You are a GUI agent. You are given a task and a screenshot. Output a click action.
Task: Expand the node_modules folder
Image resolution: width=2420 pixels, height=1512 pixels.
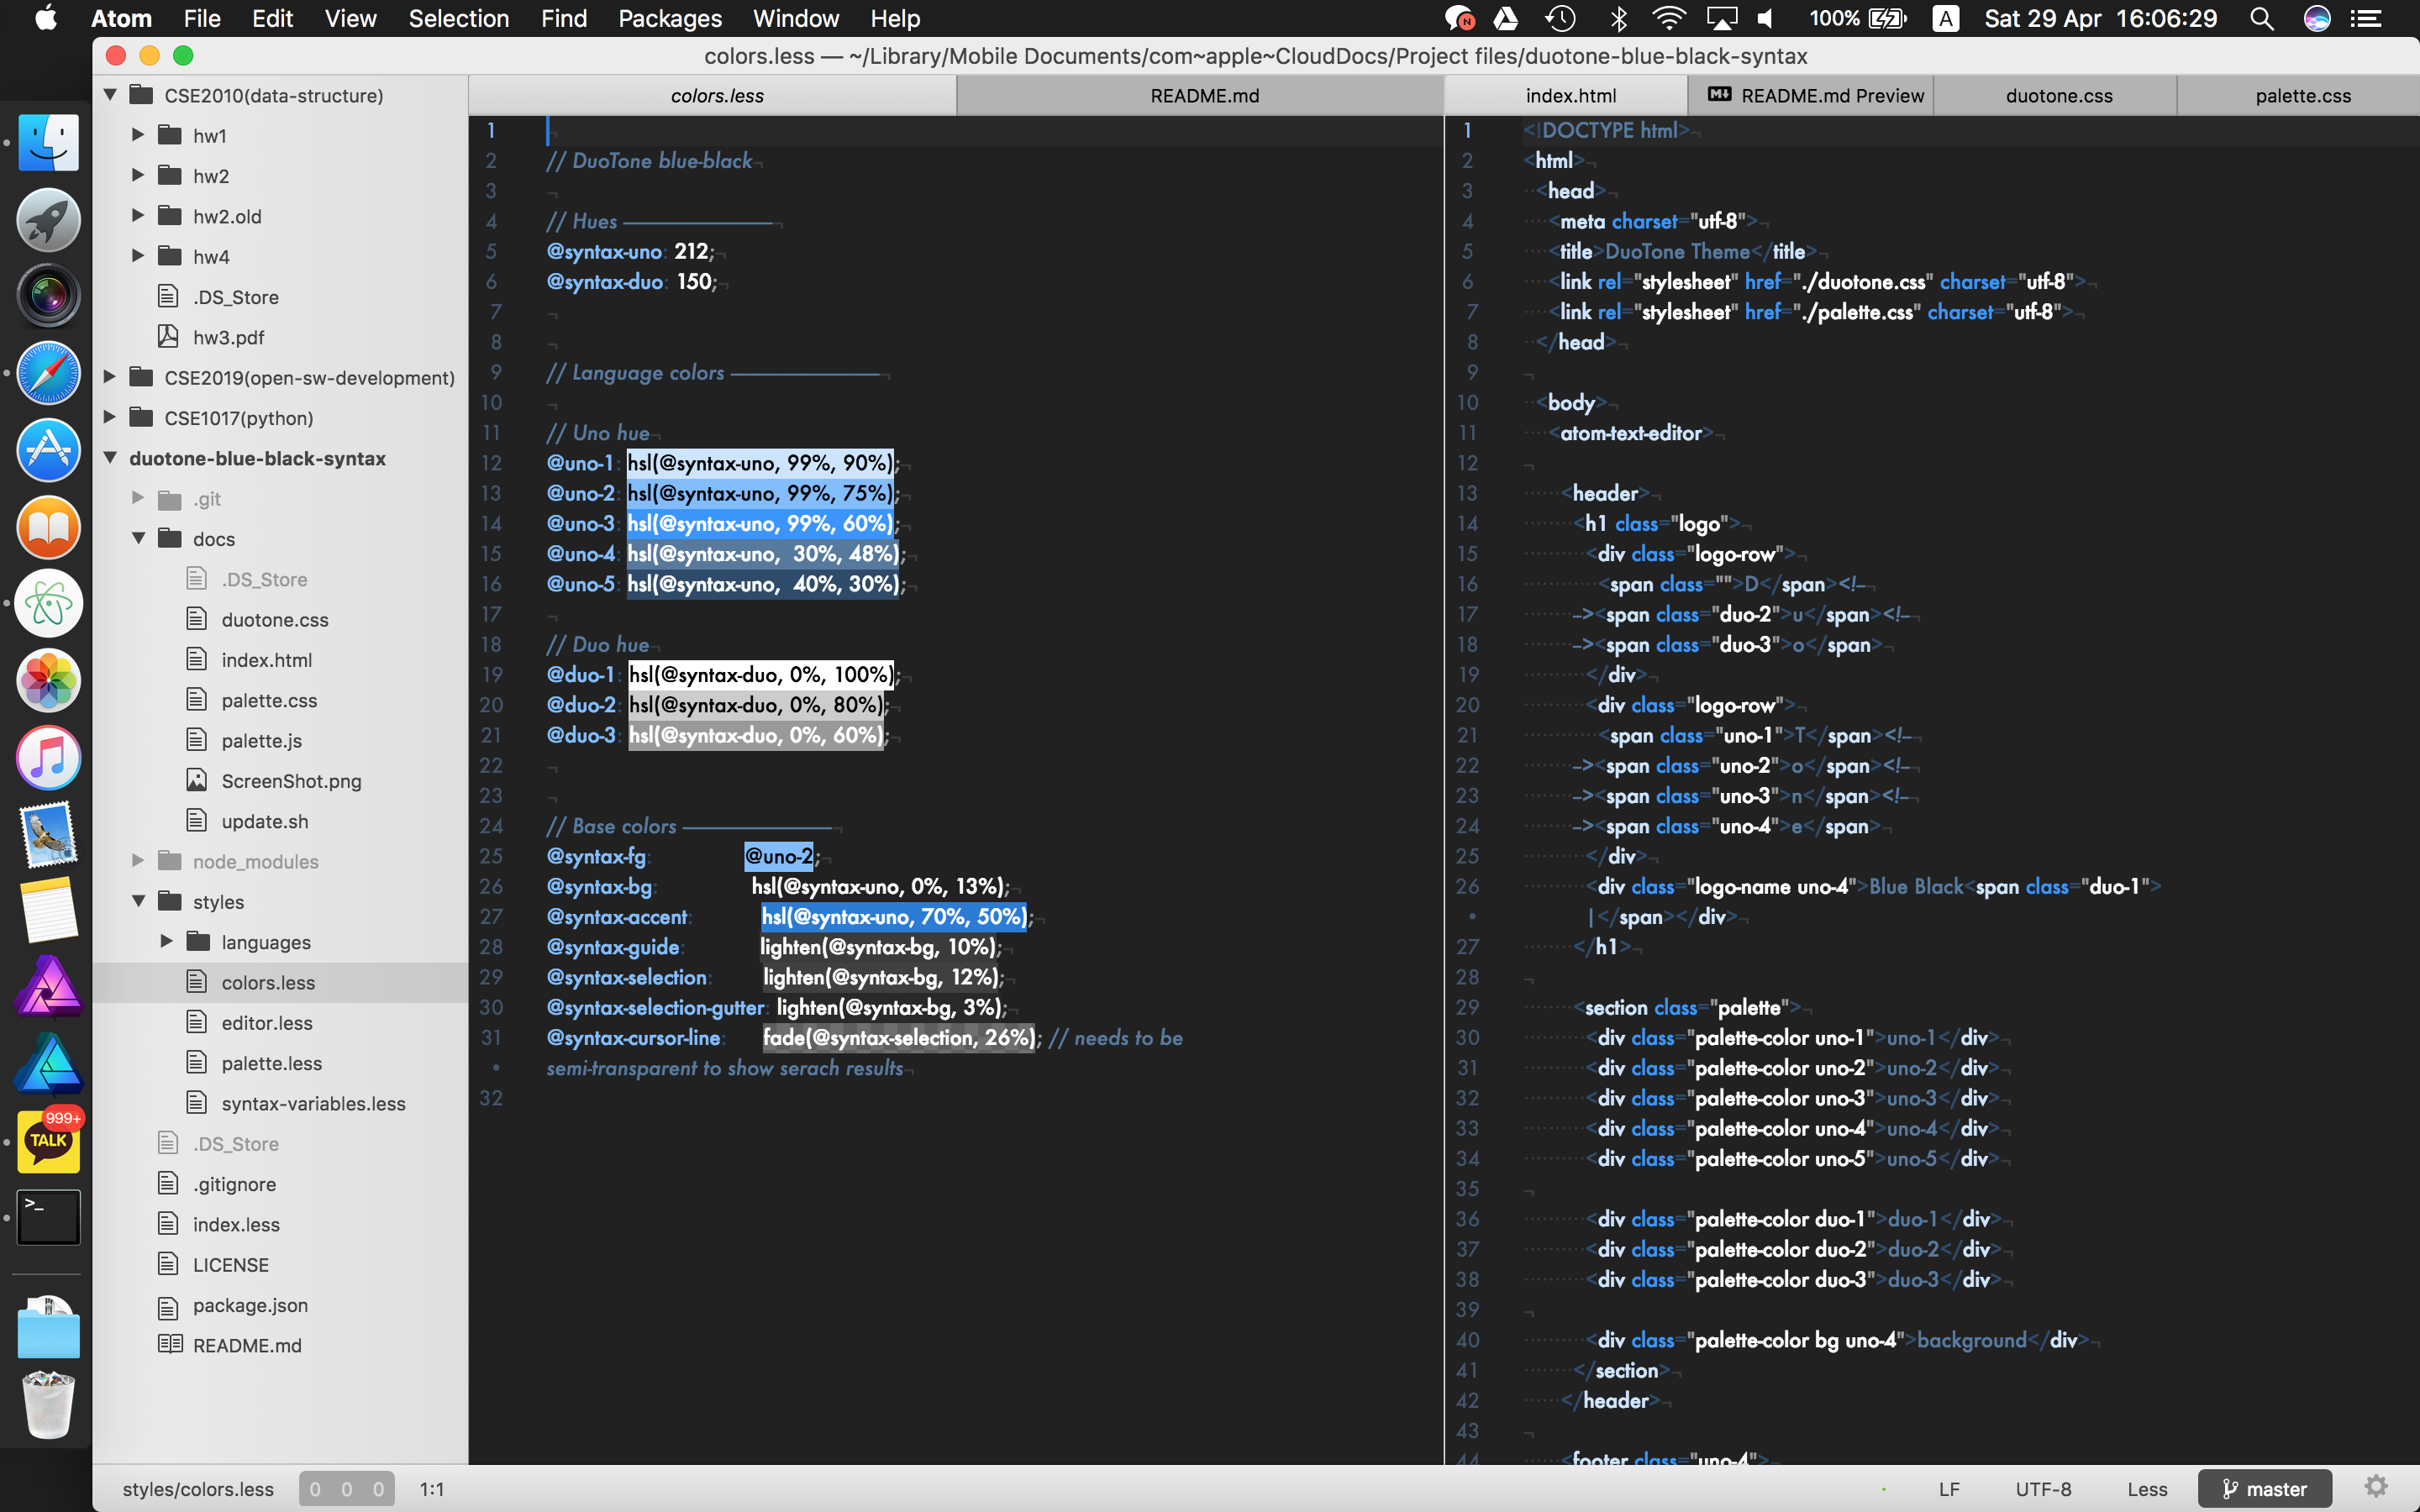pos(139,861)
